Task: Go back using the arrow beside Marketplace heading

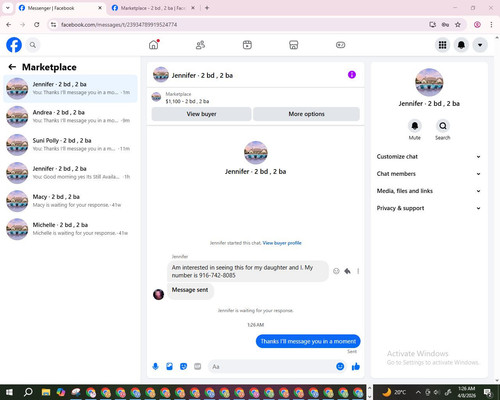Action: click(x=12, y=67)
